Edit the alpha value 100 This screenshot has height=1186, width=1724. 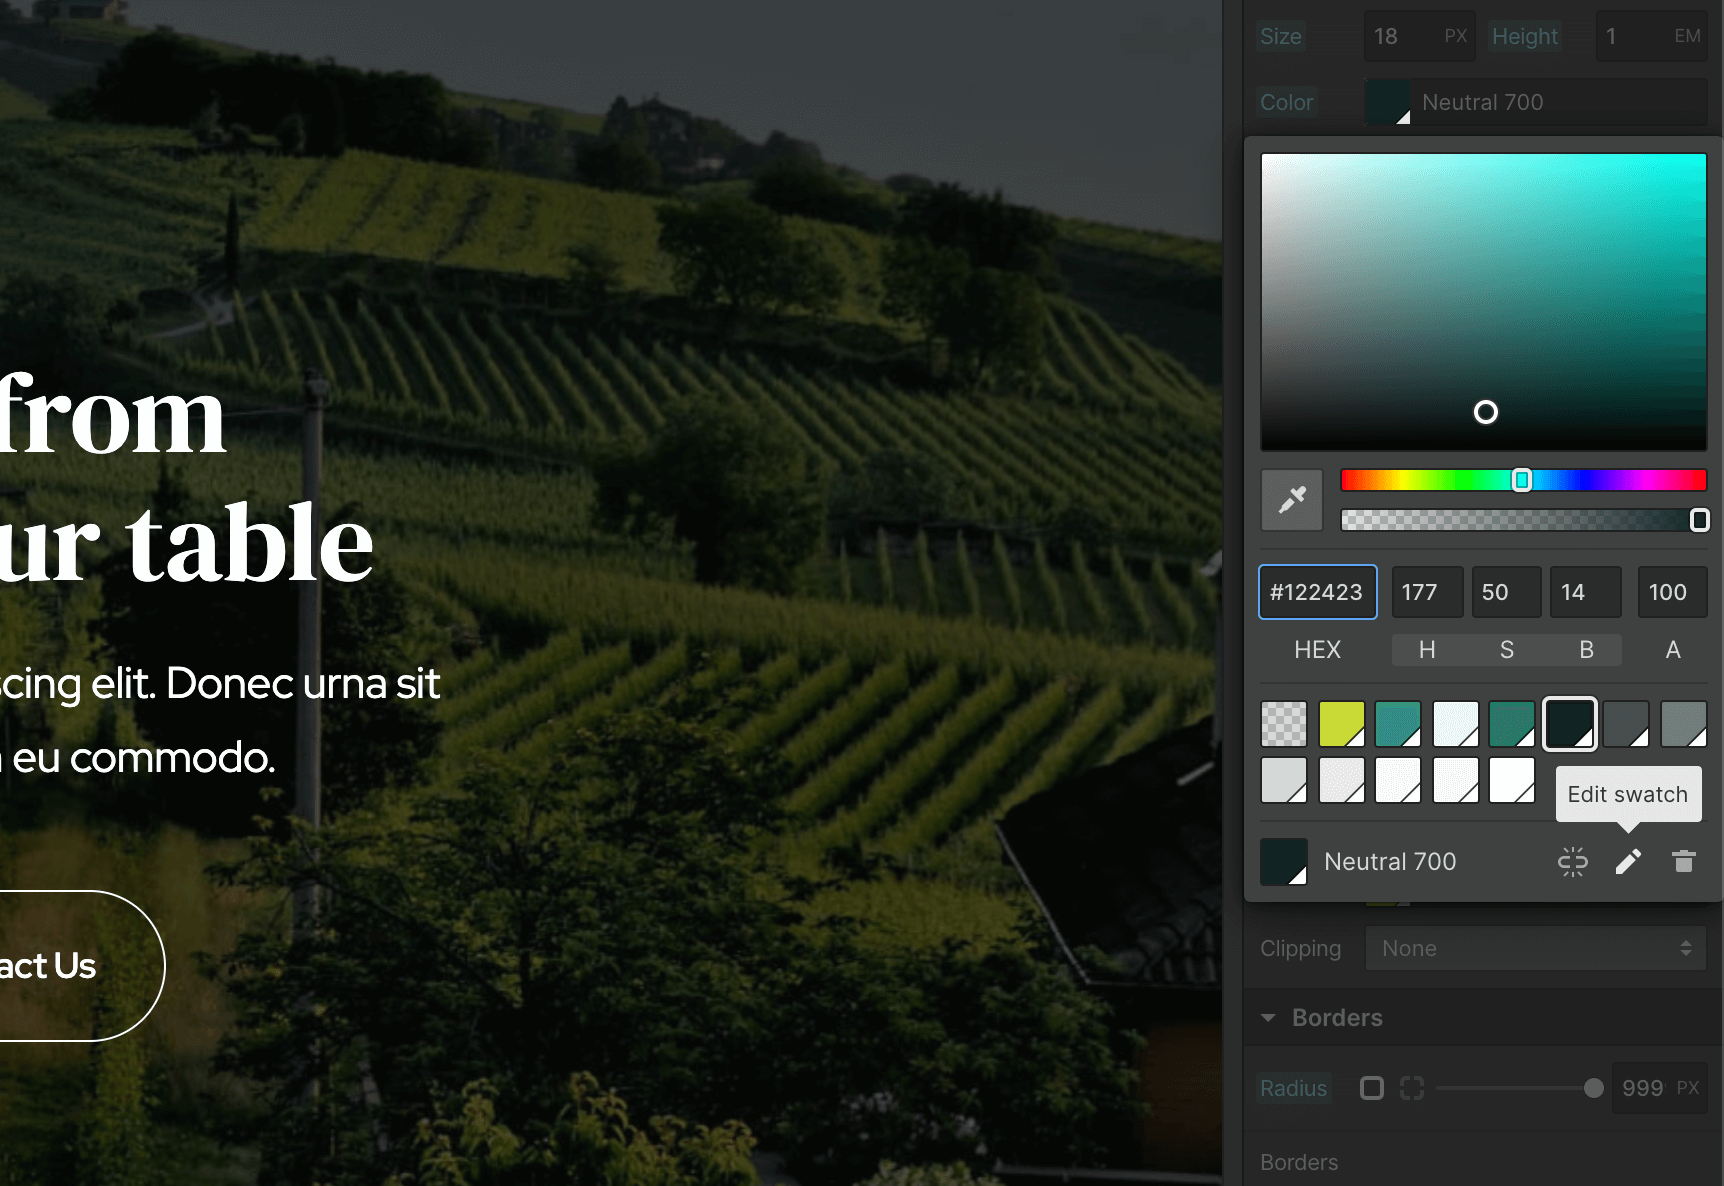click(1672, 592)
